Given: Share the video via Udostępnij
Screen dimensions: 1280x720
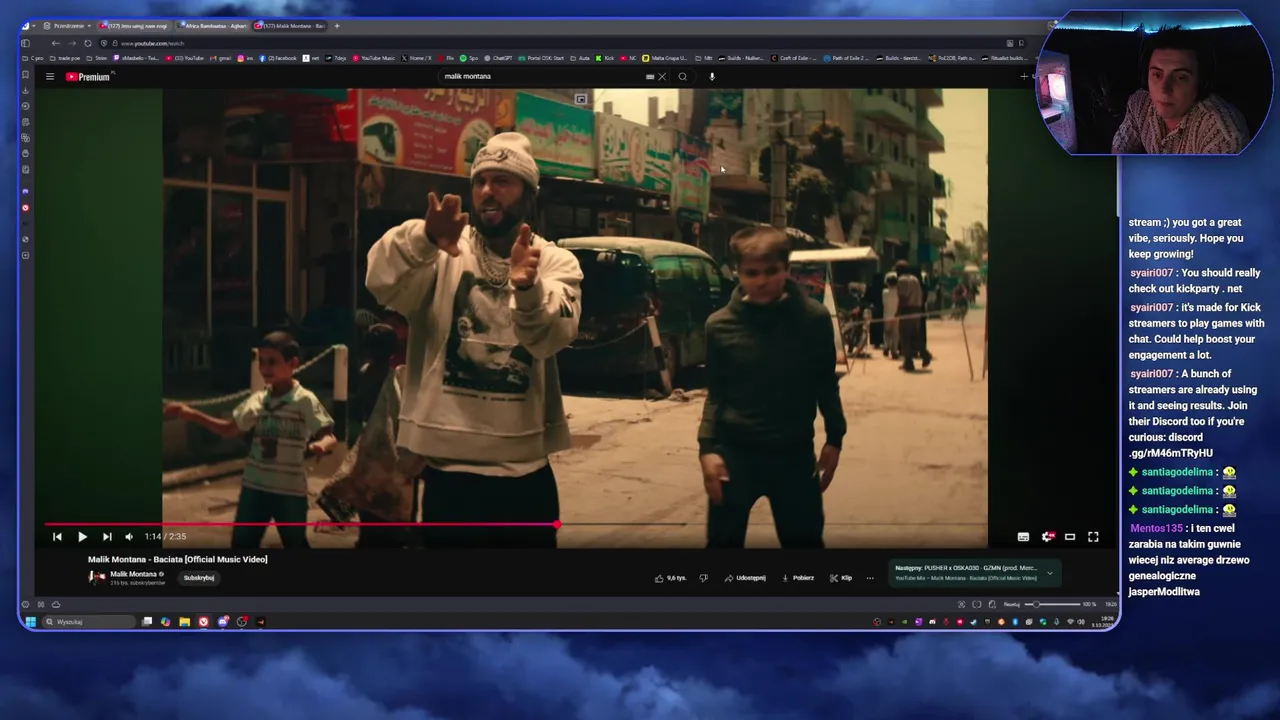Looking at the screenshot, I should coord(745,578).
